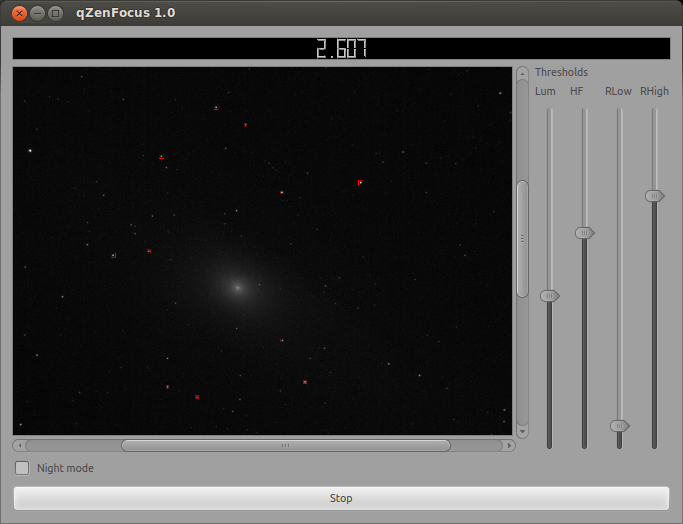683x524 pixels.
Task: Click the focus value display 2.607
Action: 342,48
